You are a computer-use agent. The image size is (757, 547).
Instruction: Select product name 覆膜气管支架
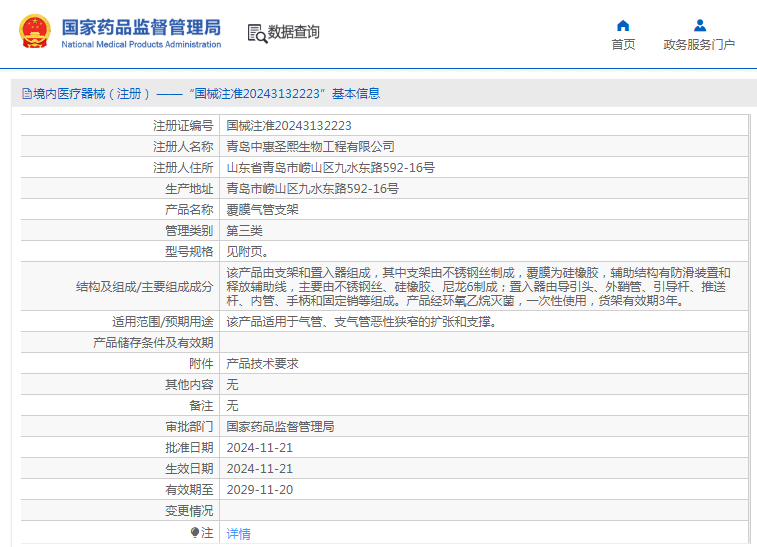262,210
